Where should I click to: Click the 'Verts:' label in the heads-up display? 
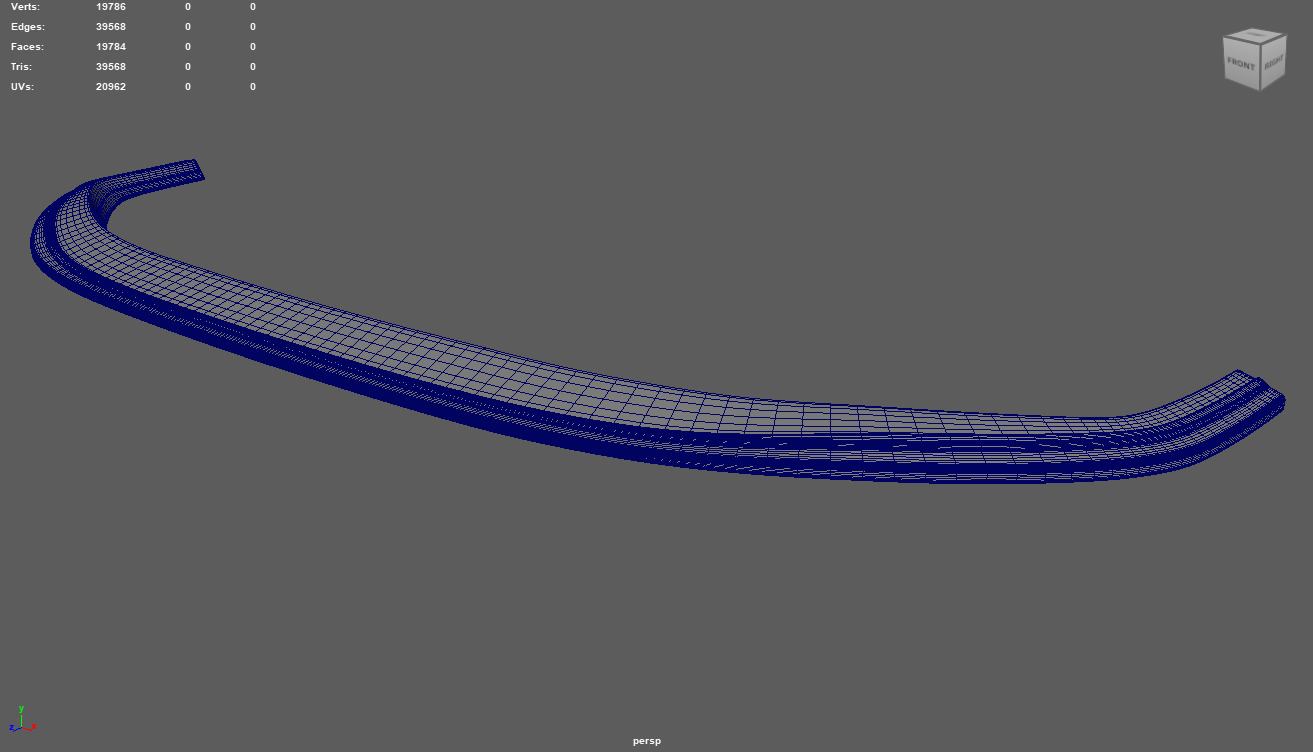point(26,7)
